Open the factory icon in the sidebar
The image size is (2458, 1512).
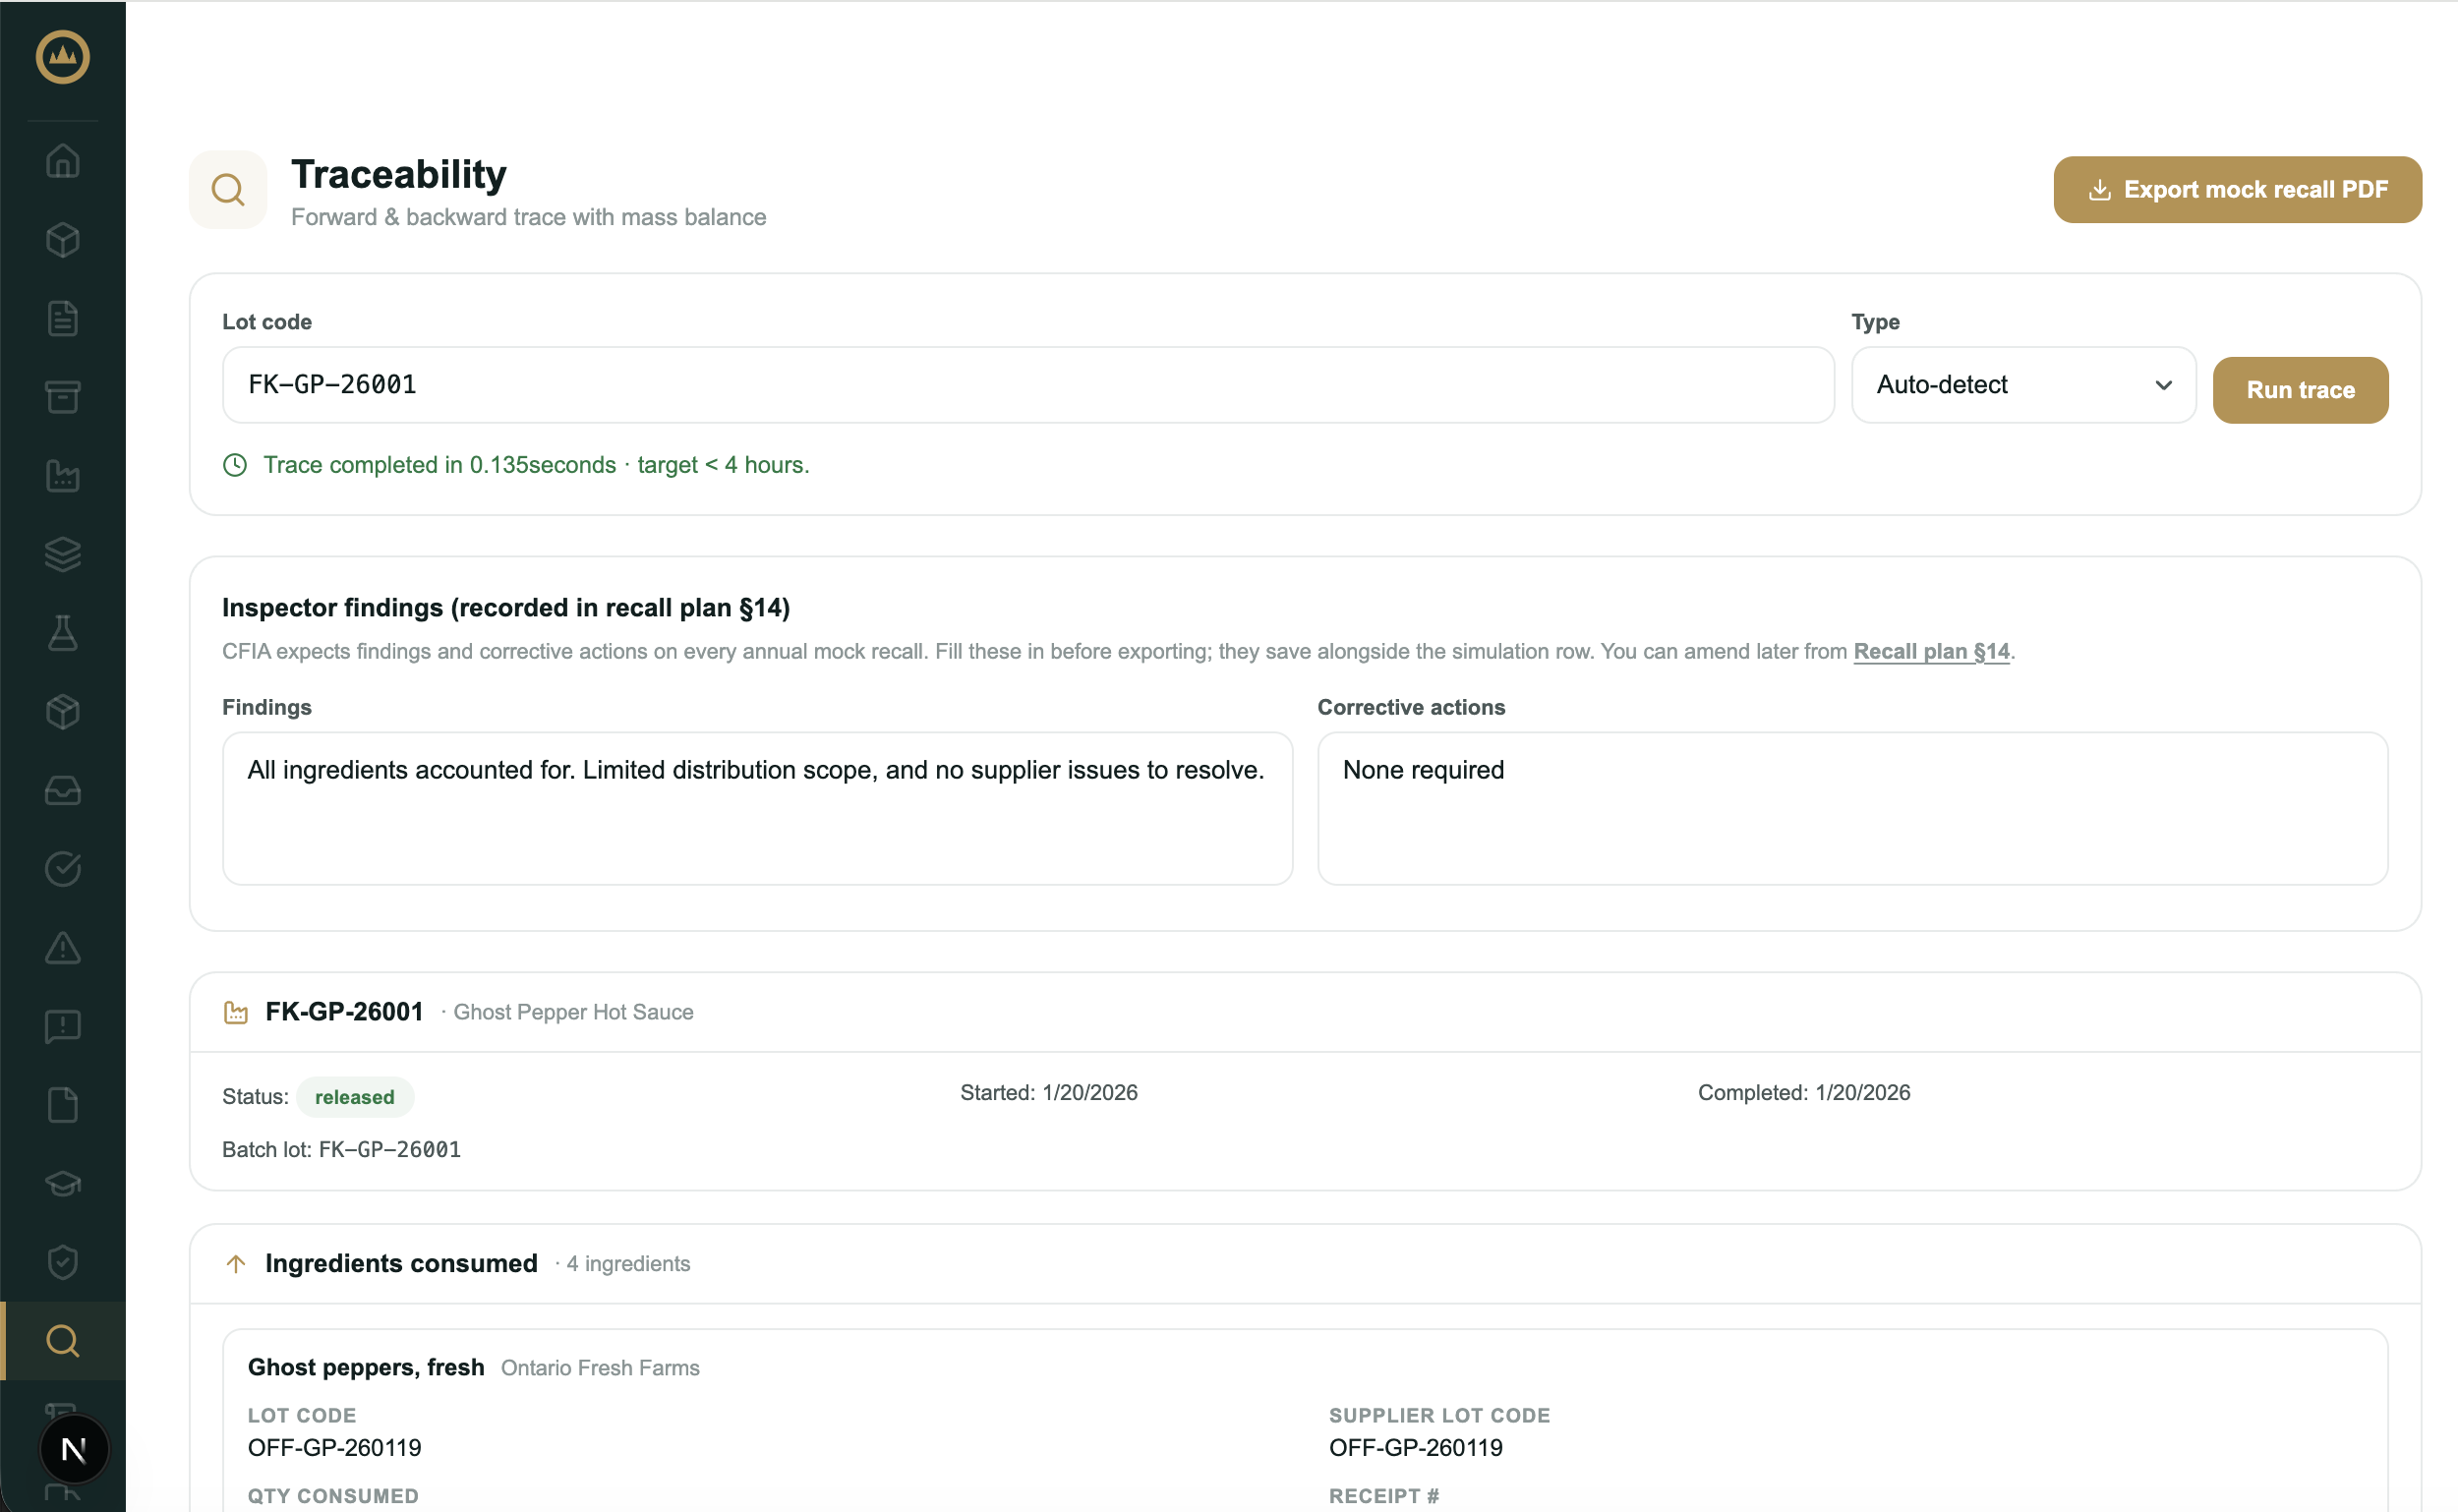tap(63, 476)
